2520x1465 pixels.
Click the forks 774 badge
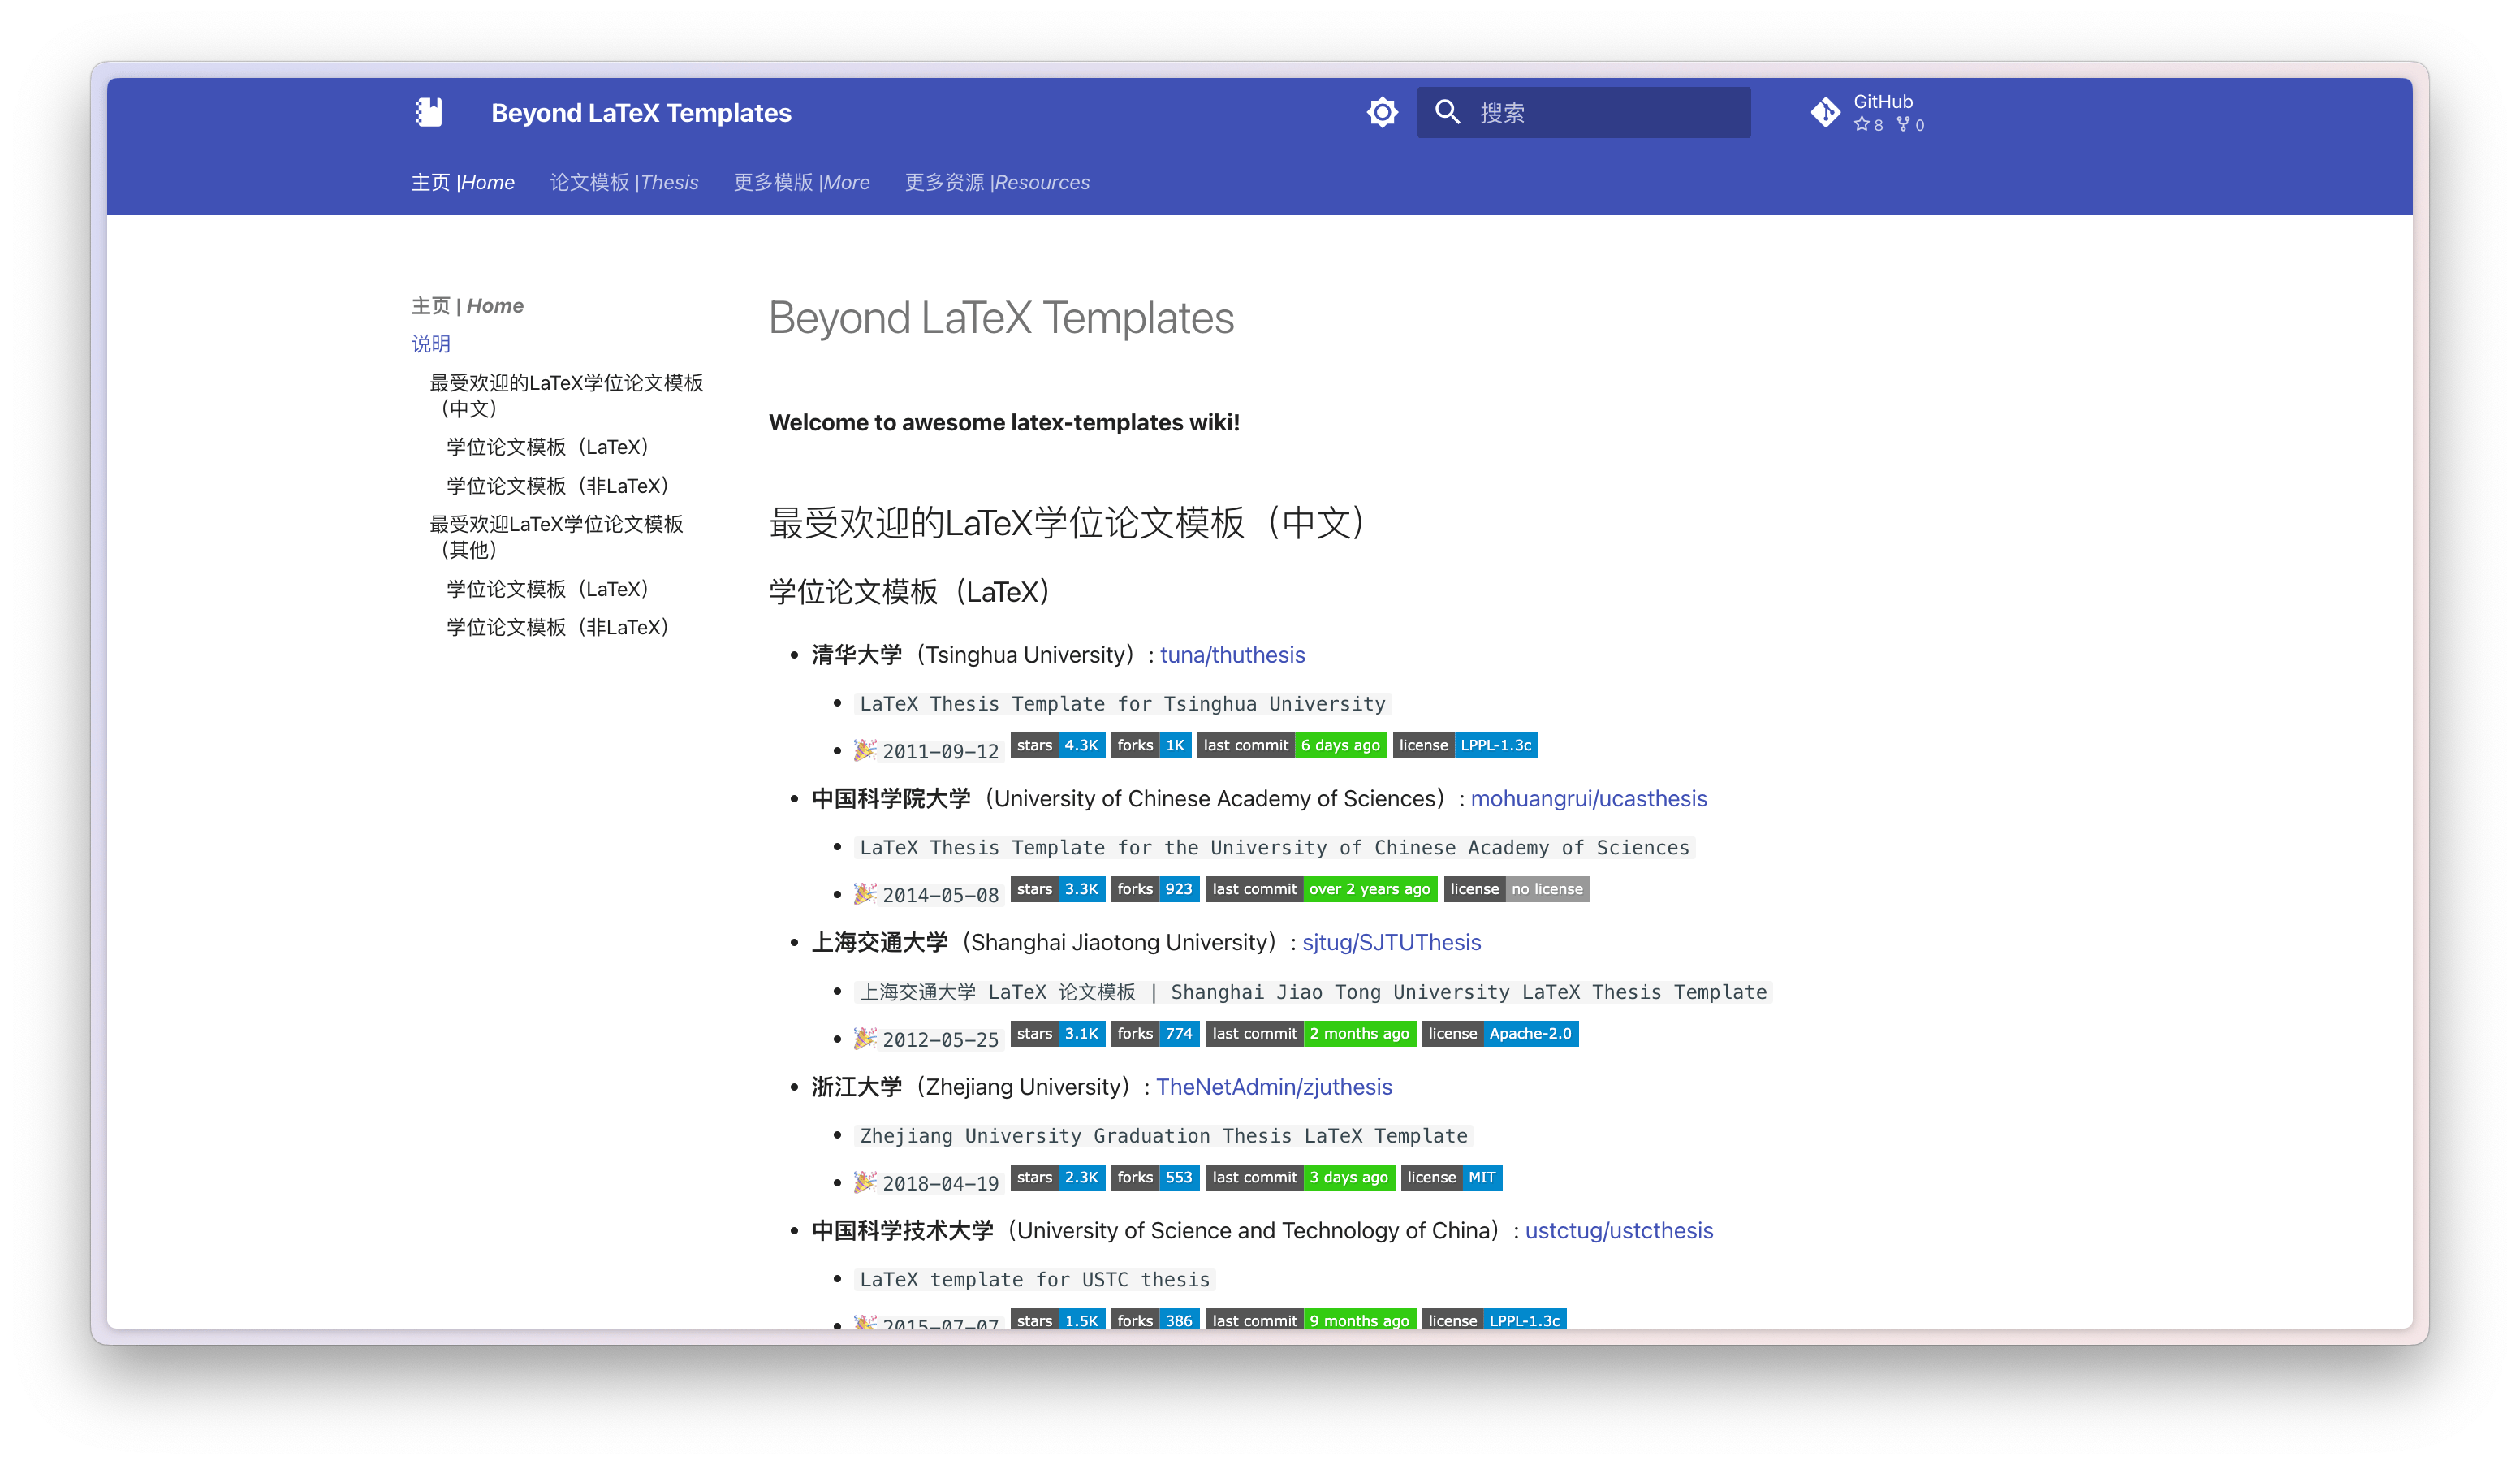pos(1154,1033)
